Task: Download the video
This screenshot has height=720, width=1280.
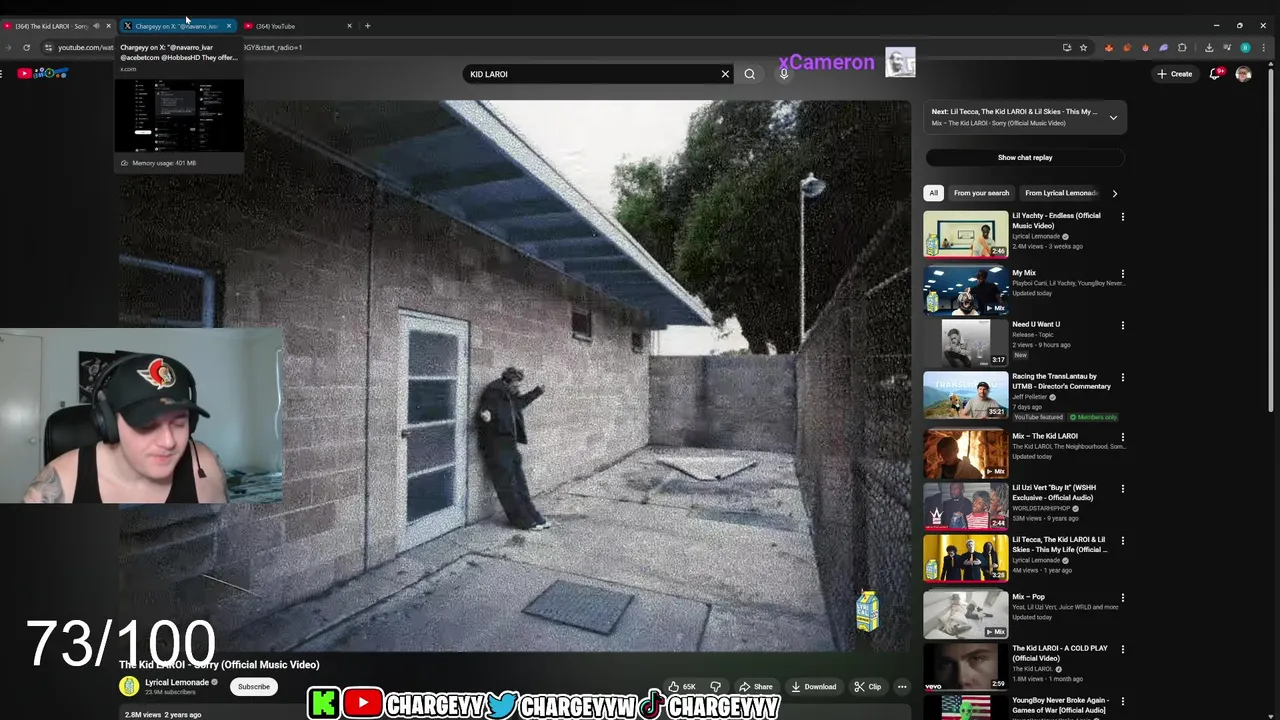Action: pyautogui.click(x=813, y=687)
